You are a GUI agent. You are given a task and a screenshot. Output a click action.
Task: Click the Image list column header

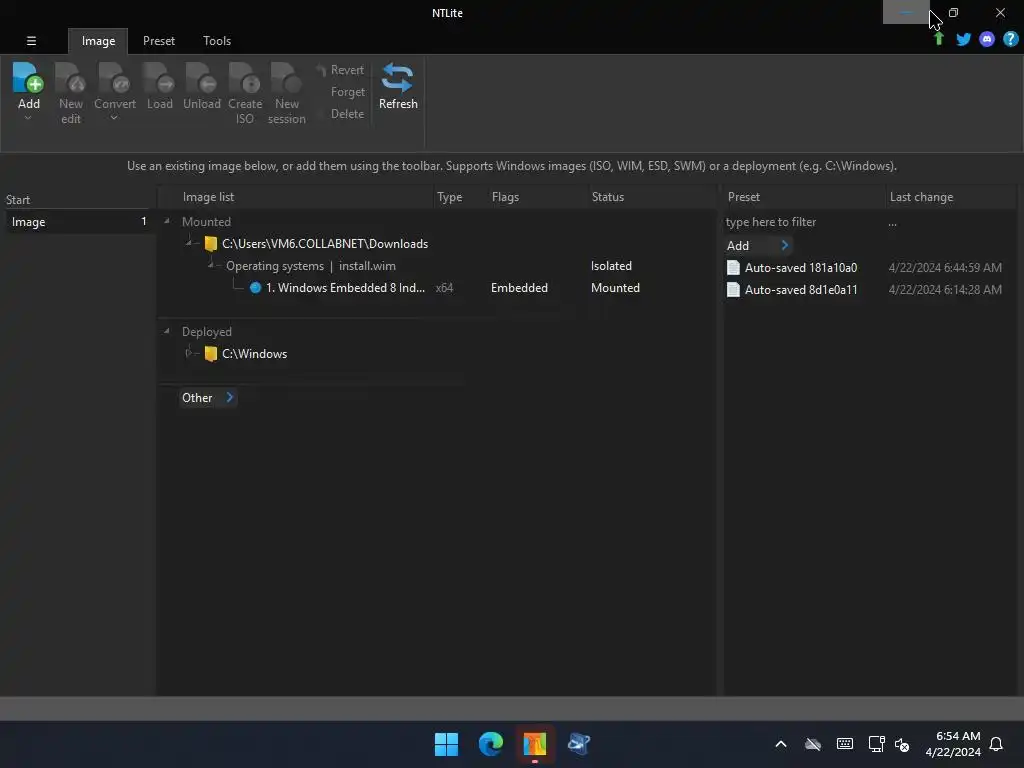(208, 197)
